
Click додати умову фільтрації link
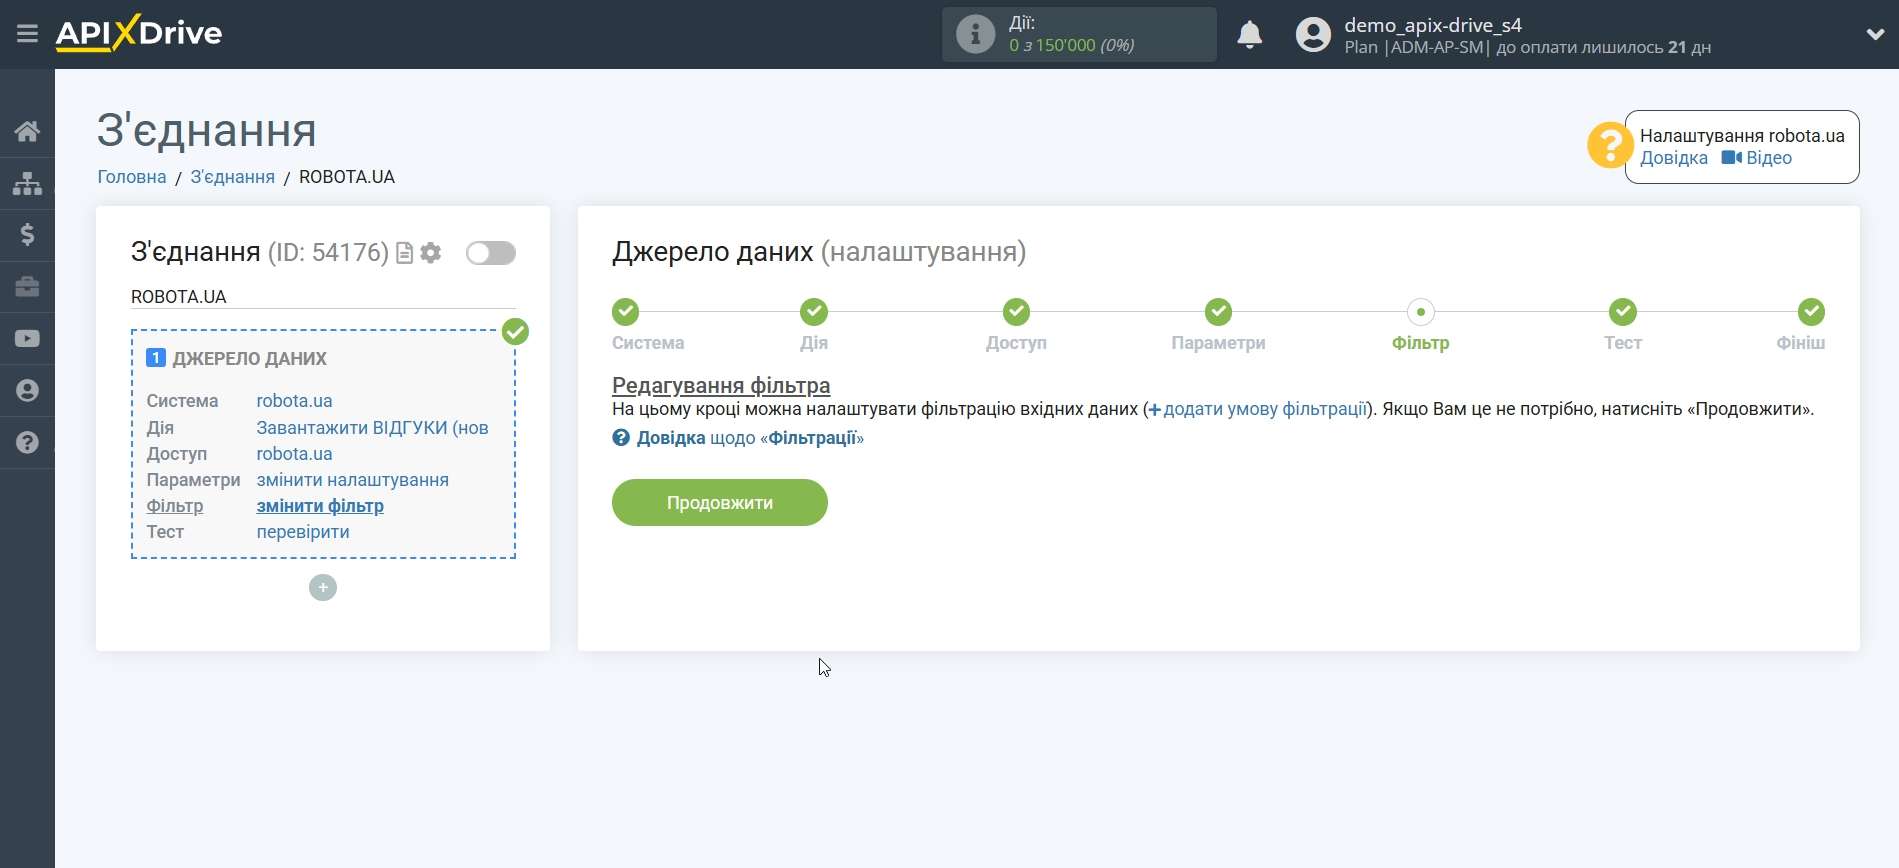click(x=1257, y=409)
